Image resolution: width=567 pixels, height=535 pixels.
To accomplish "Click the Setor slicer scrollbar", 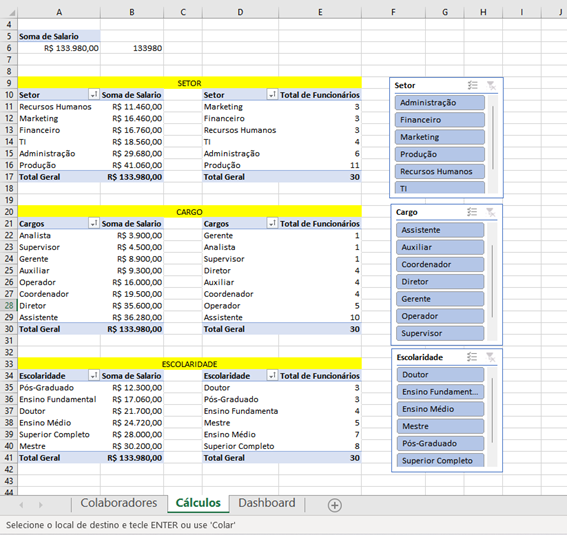I will pyautogui.click(x=493, y=137).
